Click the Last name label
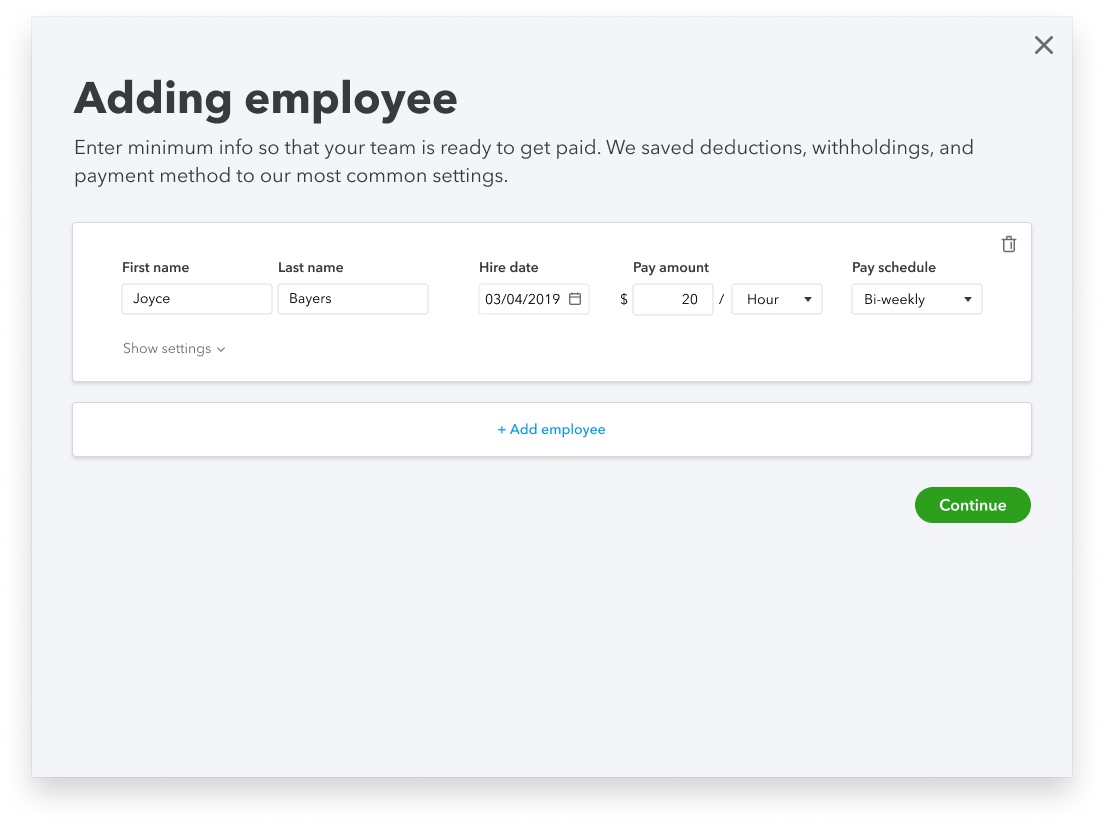The image size is (1104, 824). pyautogui.click(x=310, y=267)
